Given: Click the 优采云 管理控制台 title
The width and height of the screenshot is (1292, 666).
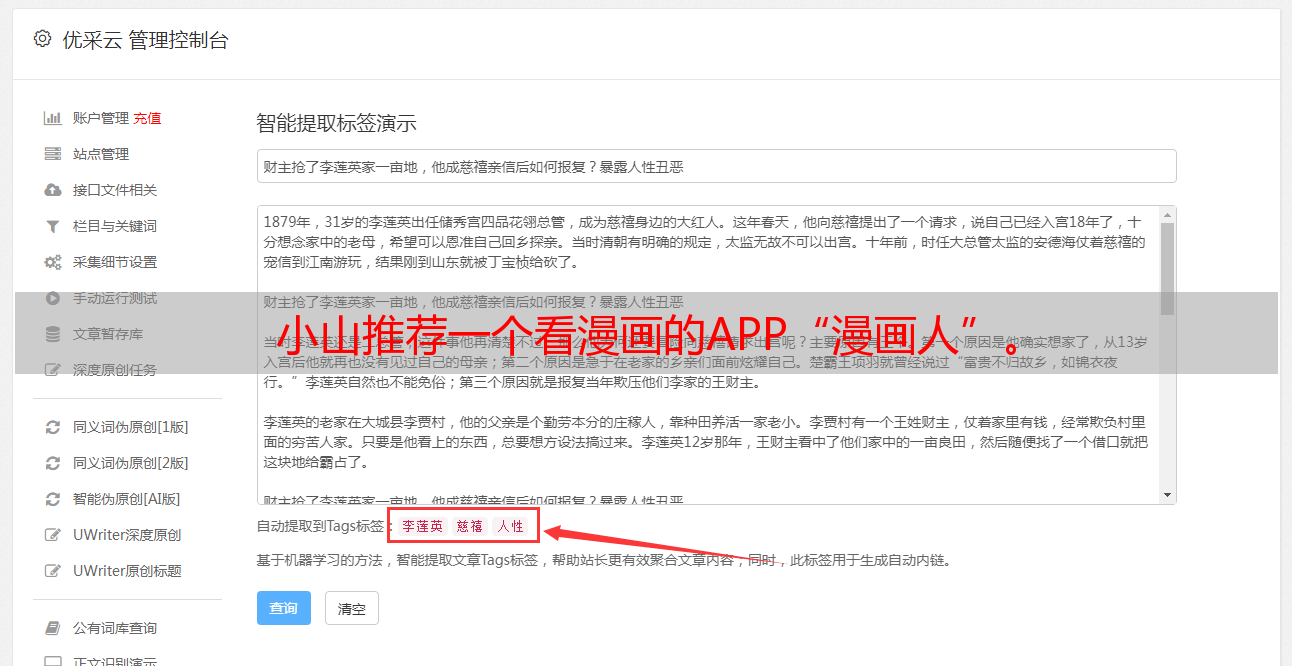Looking at the screenshot, I should (x=146, y=40).
